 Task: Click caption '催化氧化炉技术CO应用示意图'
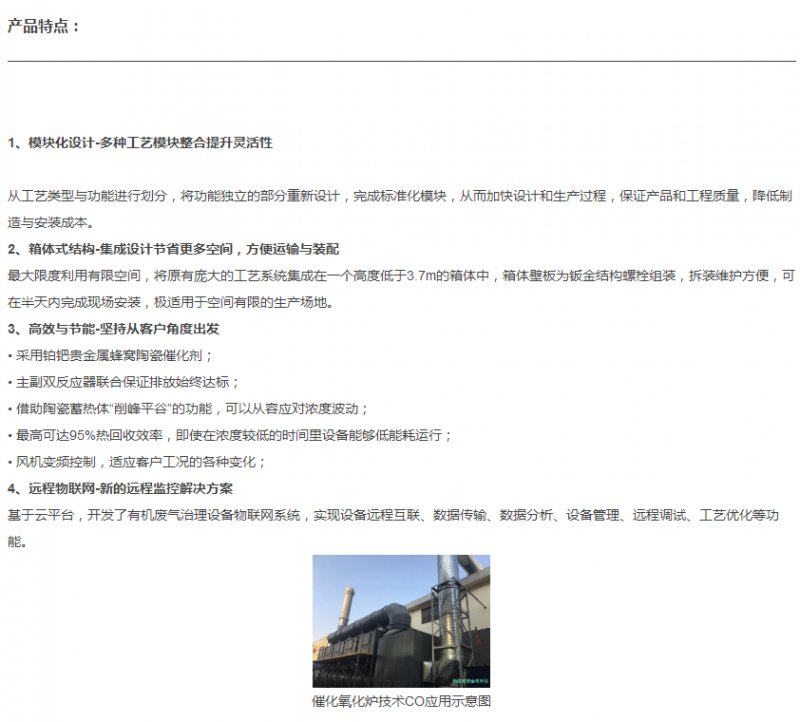(401, 701)
